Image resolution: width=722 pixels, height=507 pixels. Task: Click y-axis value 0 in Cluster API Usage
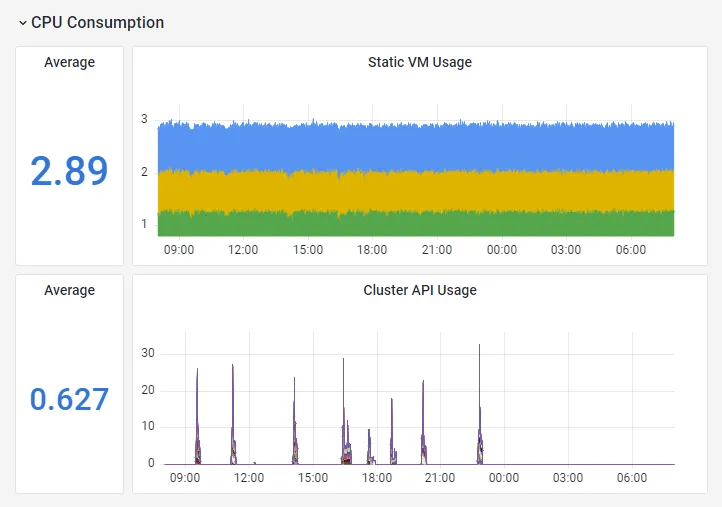pos(151,463)
